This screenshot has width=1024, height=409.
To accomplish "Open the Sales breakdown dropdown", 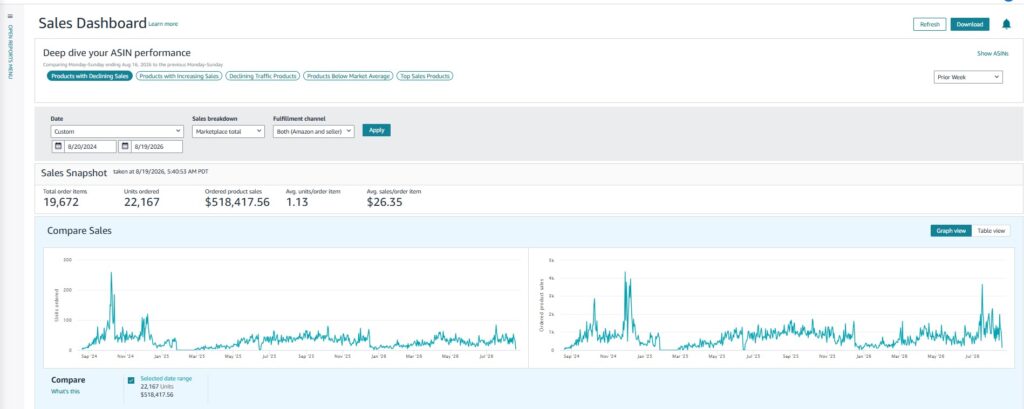I will point(228,131).
